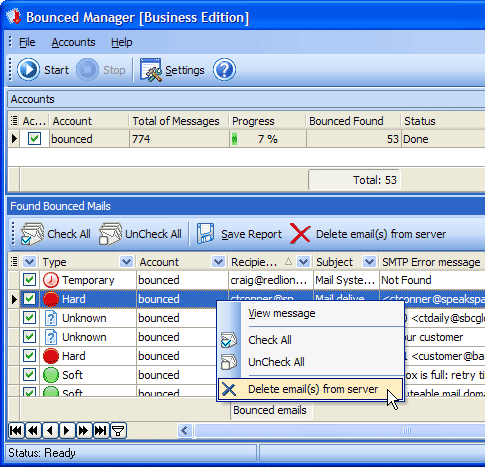
Task: Click the Bounced Found column header
Action: coord(353,121)
